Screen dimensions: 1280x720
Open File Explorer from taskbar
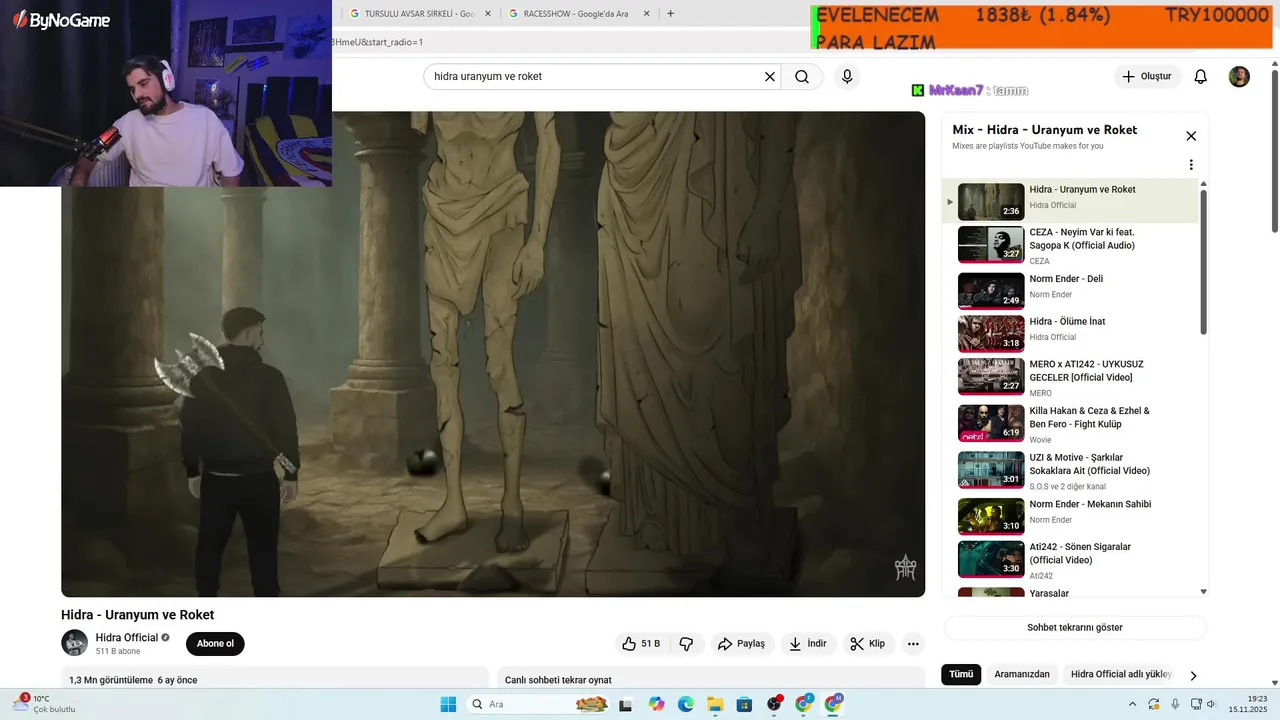pos(715,704)
